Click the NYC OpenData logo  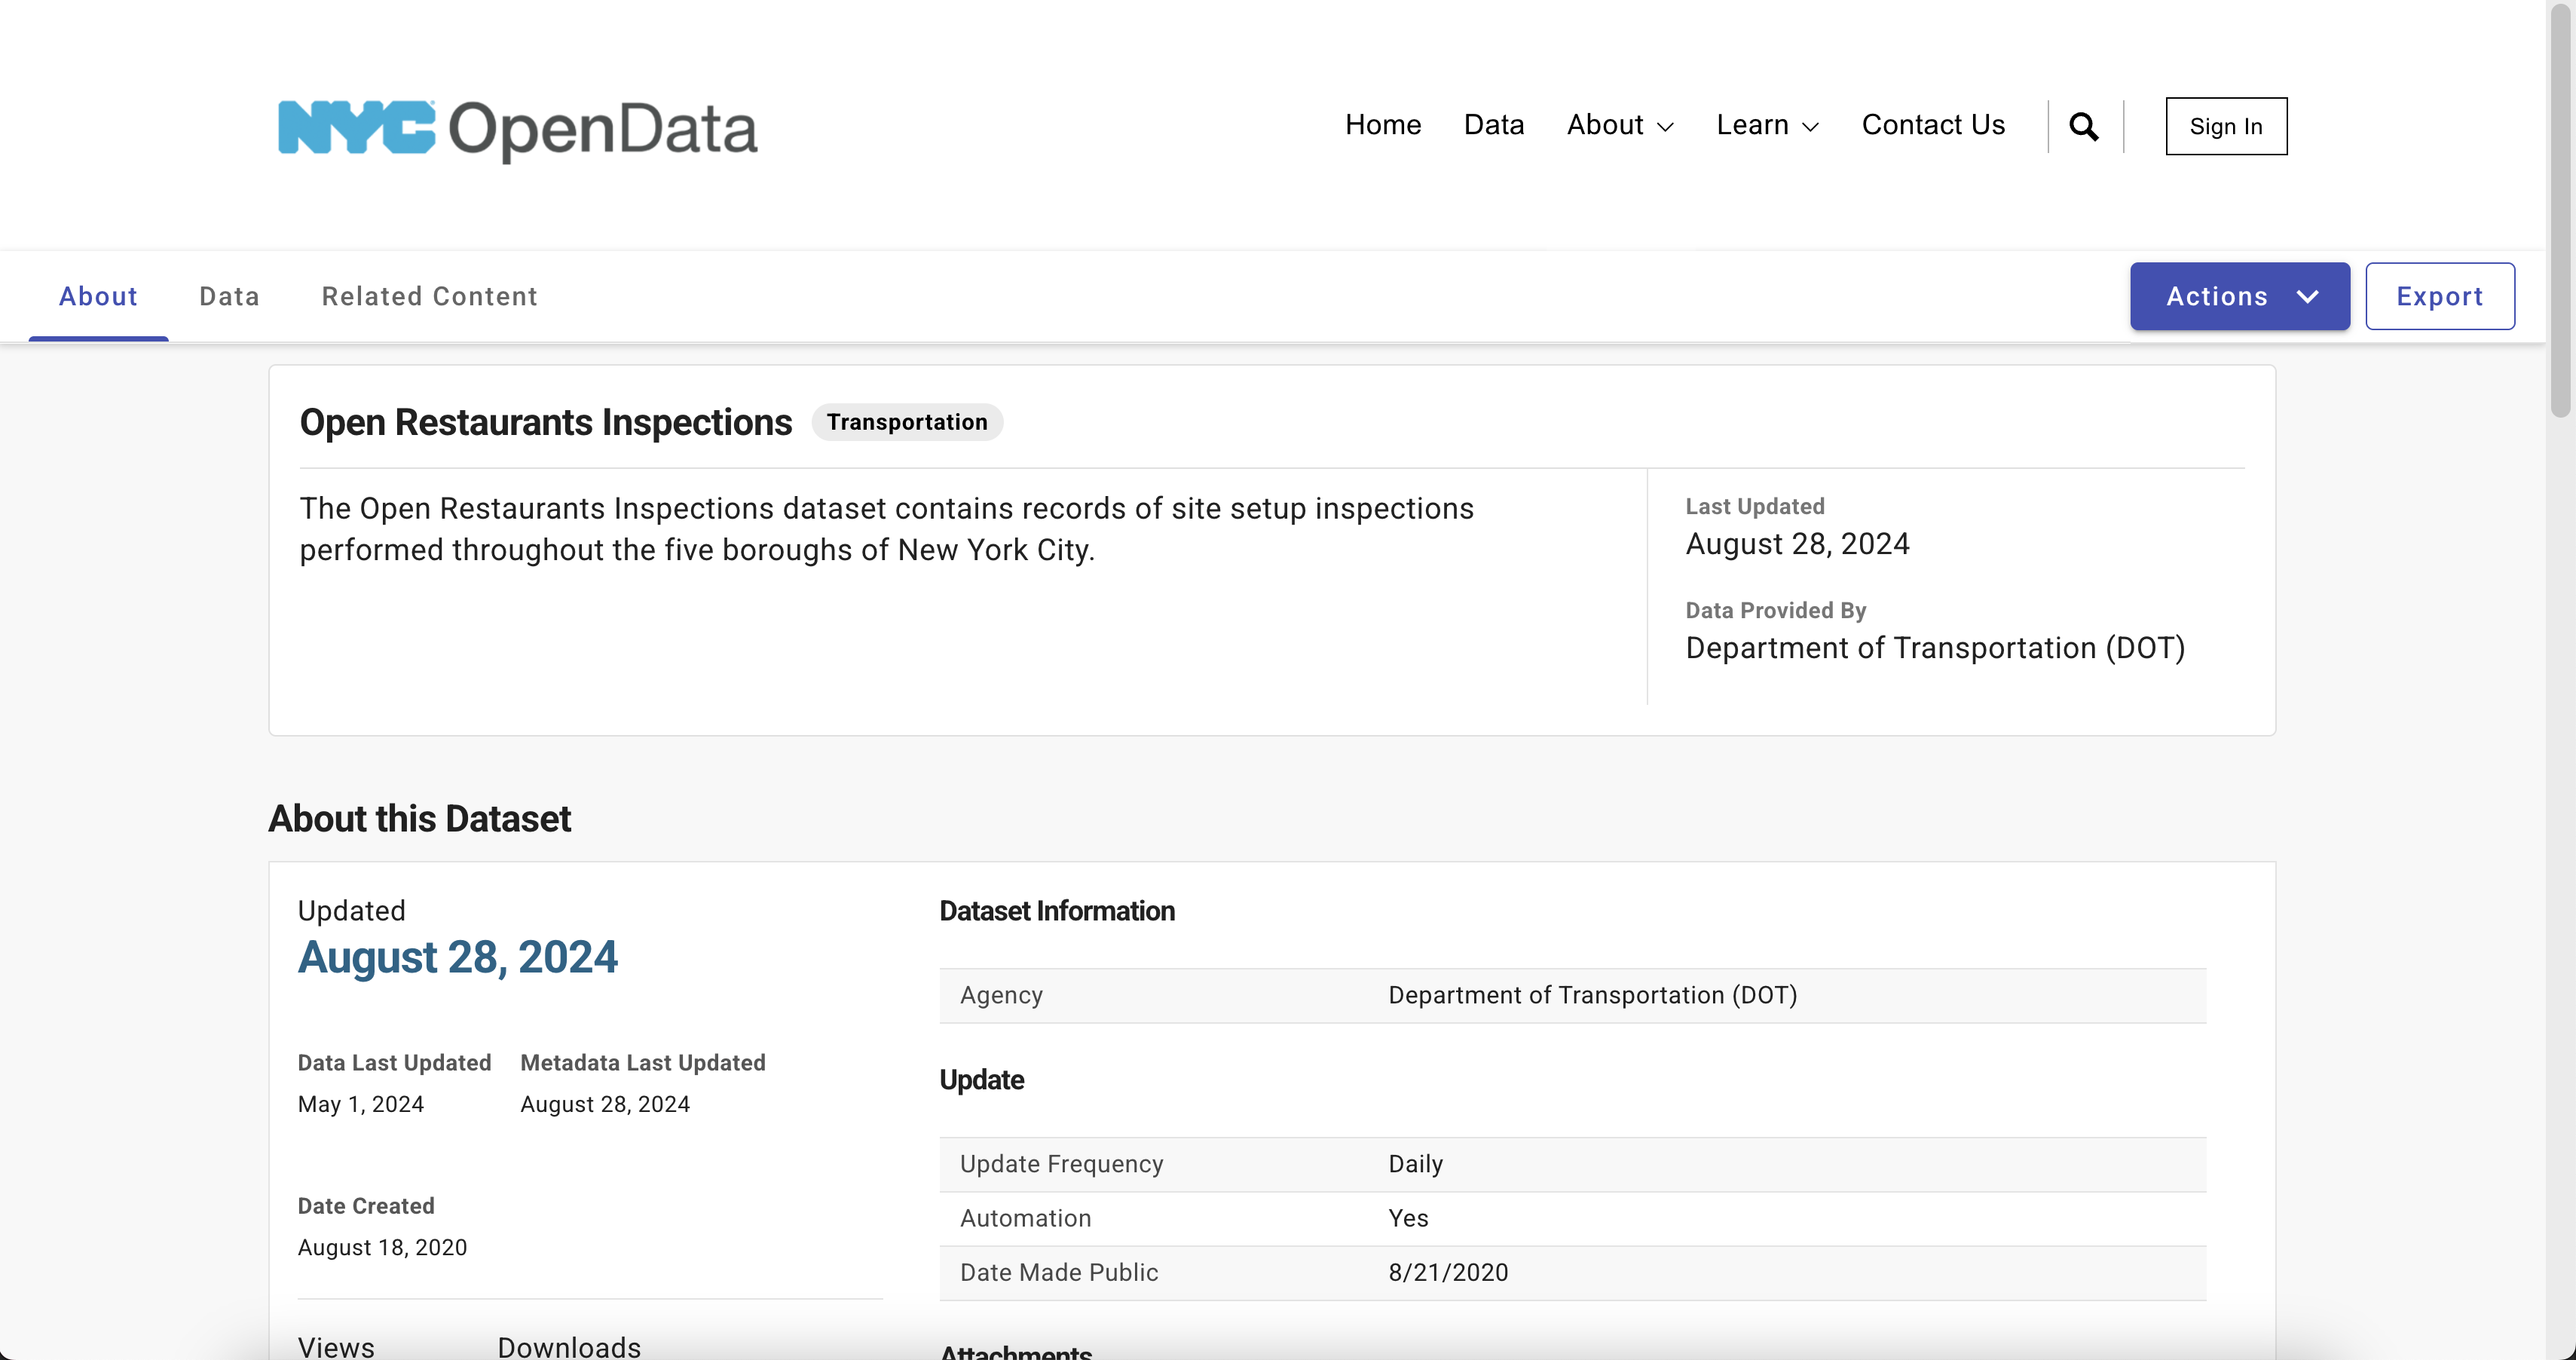(517, 129)
